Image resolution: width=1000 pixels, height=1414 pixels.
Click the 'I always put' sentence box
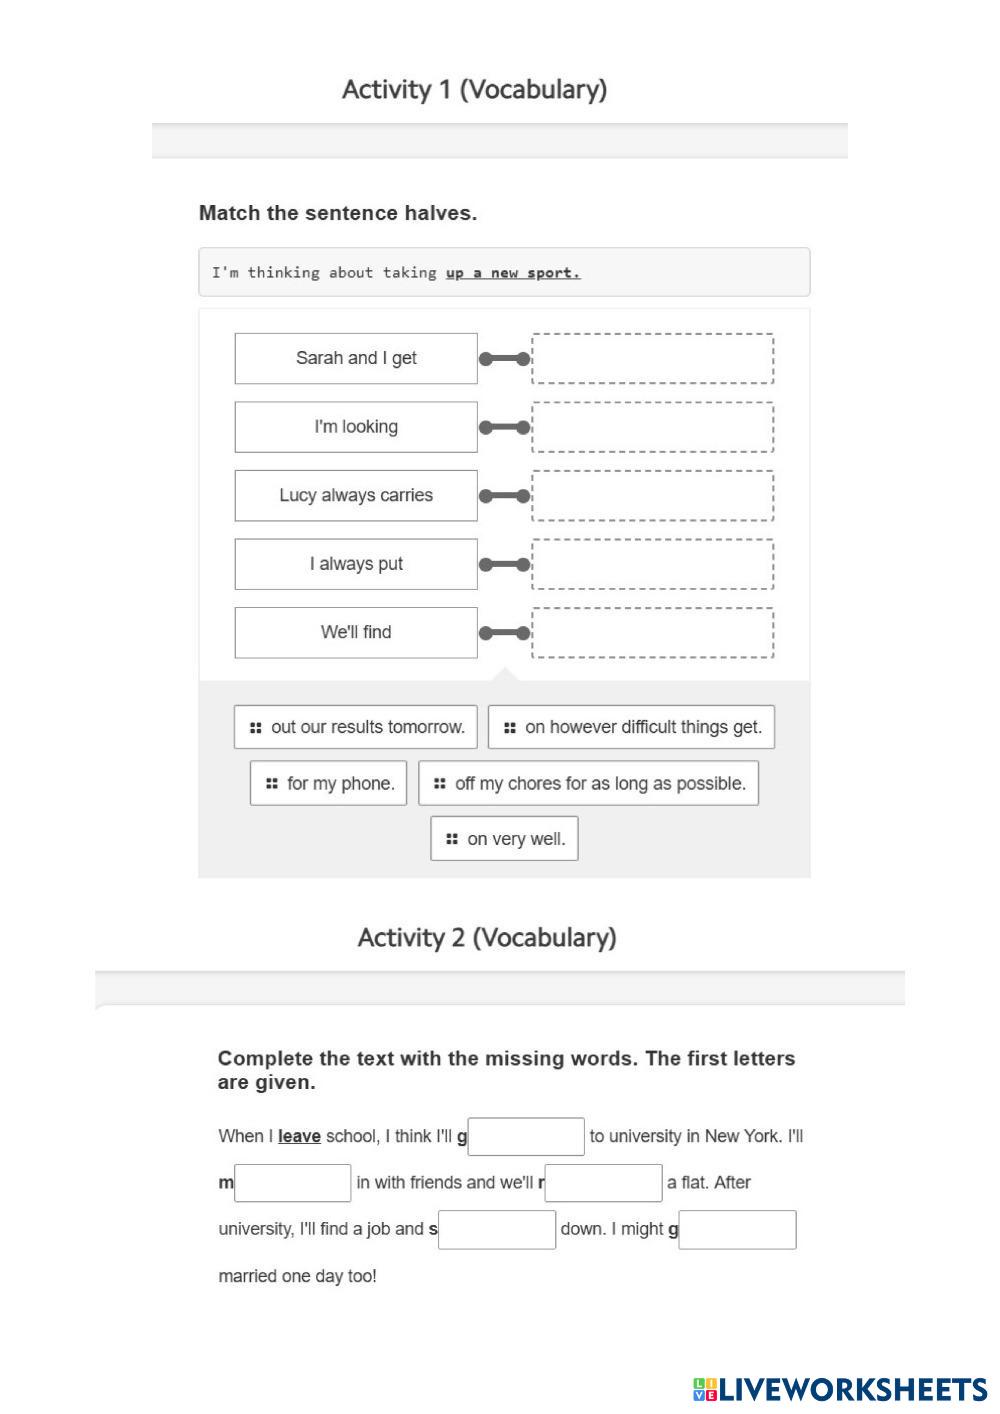[356, 564]
